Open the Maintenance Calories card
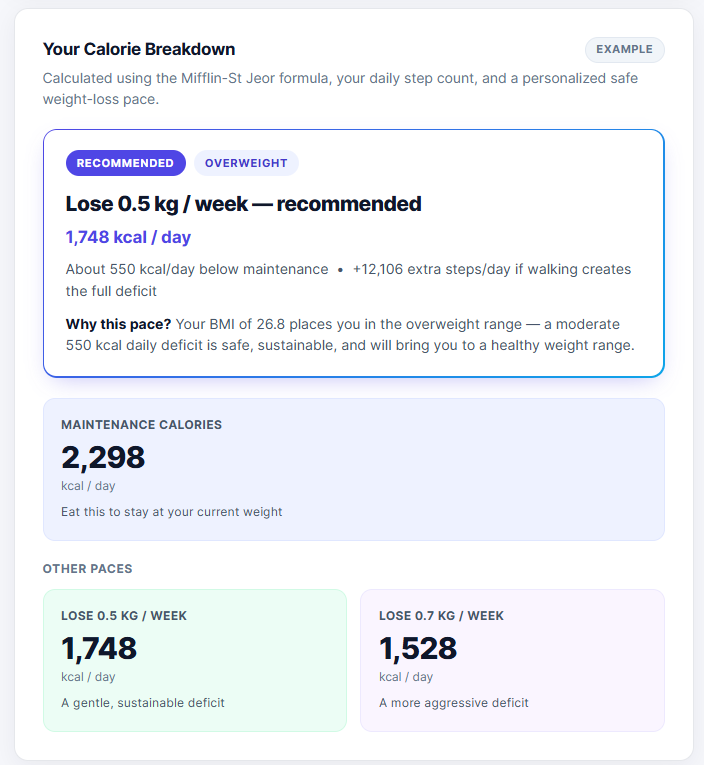 354,469
